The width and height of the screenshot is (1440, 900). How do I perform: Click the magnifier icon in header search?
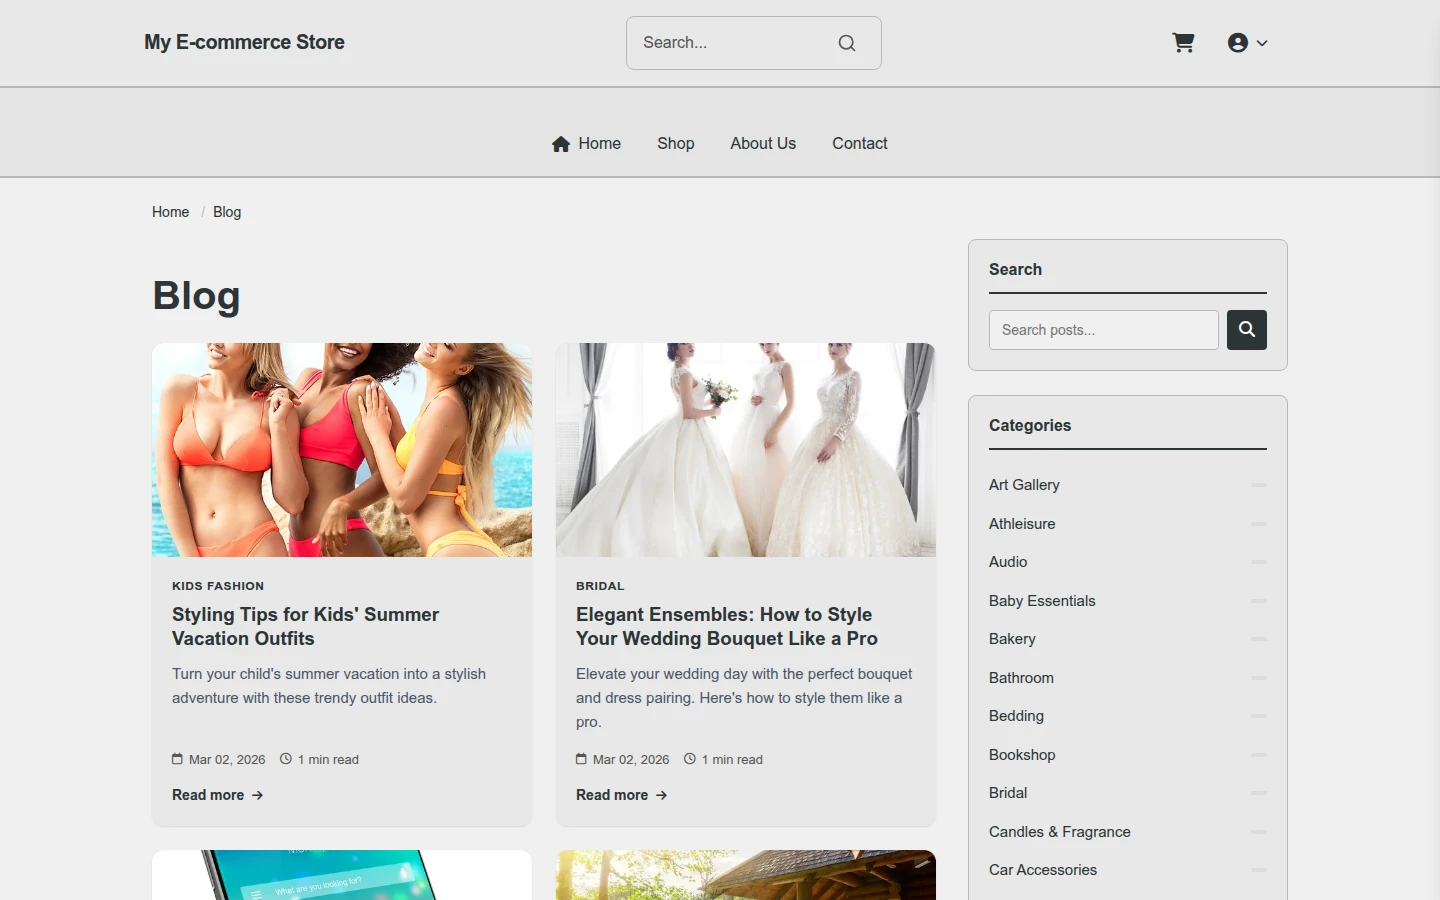click(x=847, y=43)
